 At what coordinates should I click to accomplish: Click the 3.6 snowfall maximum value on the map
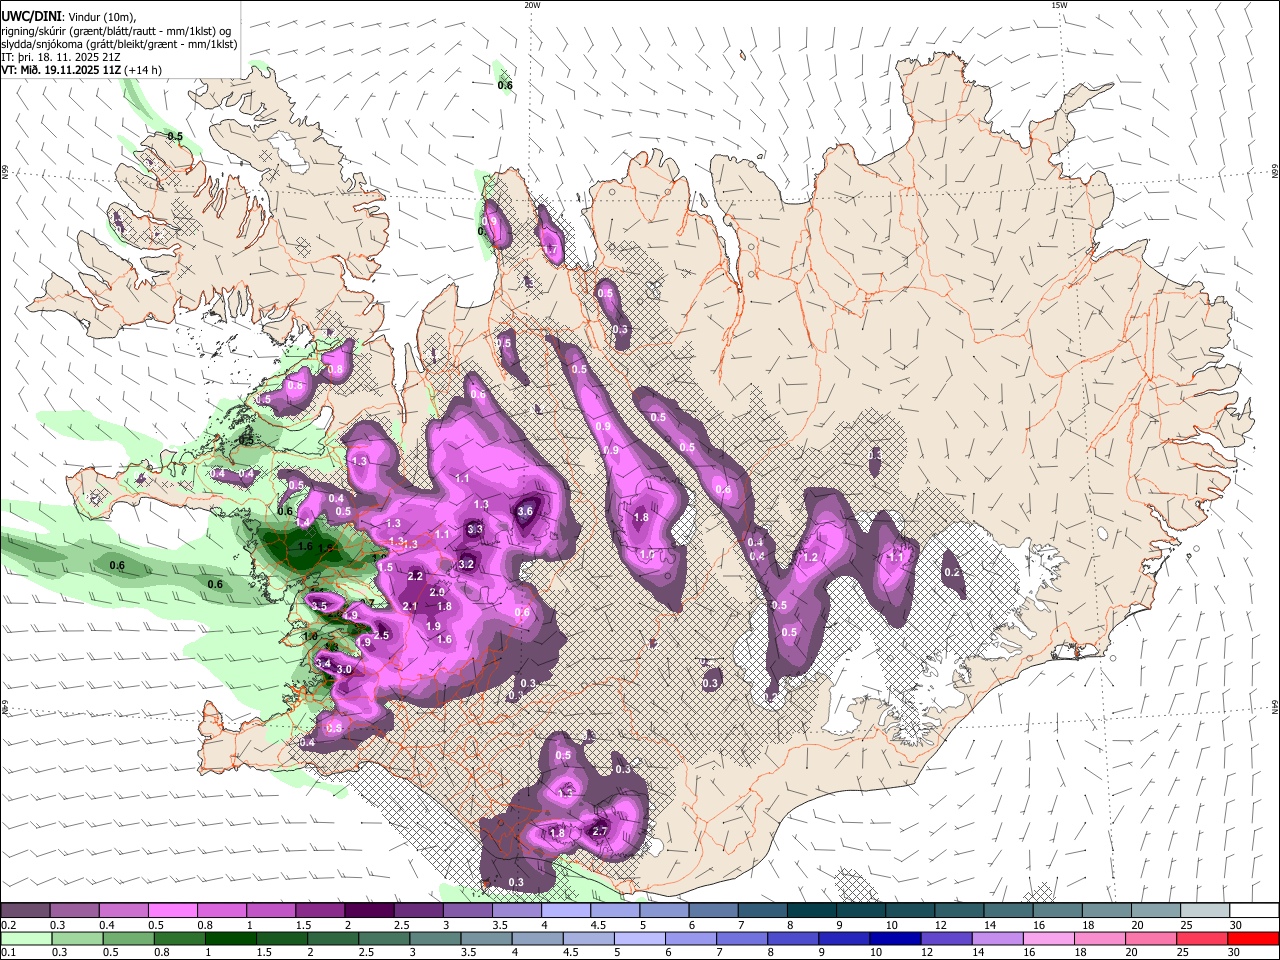coord(526,511)
